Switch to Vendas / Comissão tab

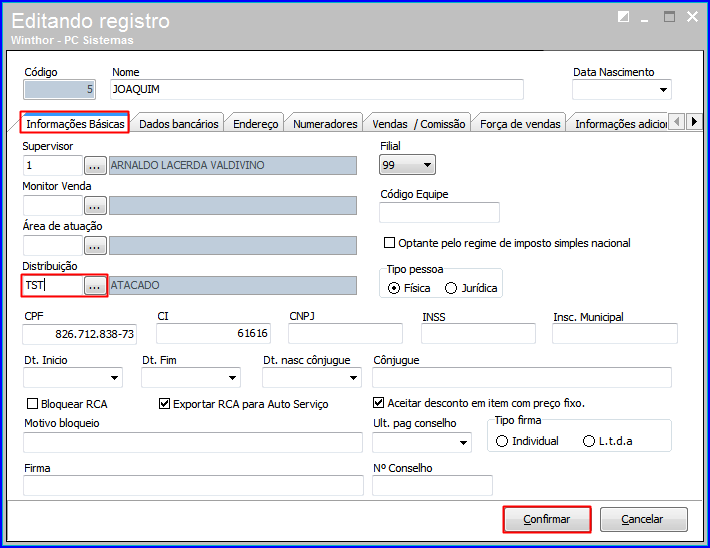(418, 124)
